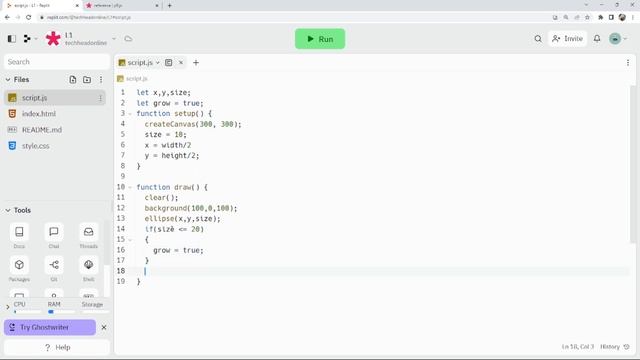Click the CPU usage bar
This screenshot has width=640, height=360.
pyautogui.click(x=27, y=312)
